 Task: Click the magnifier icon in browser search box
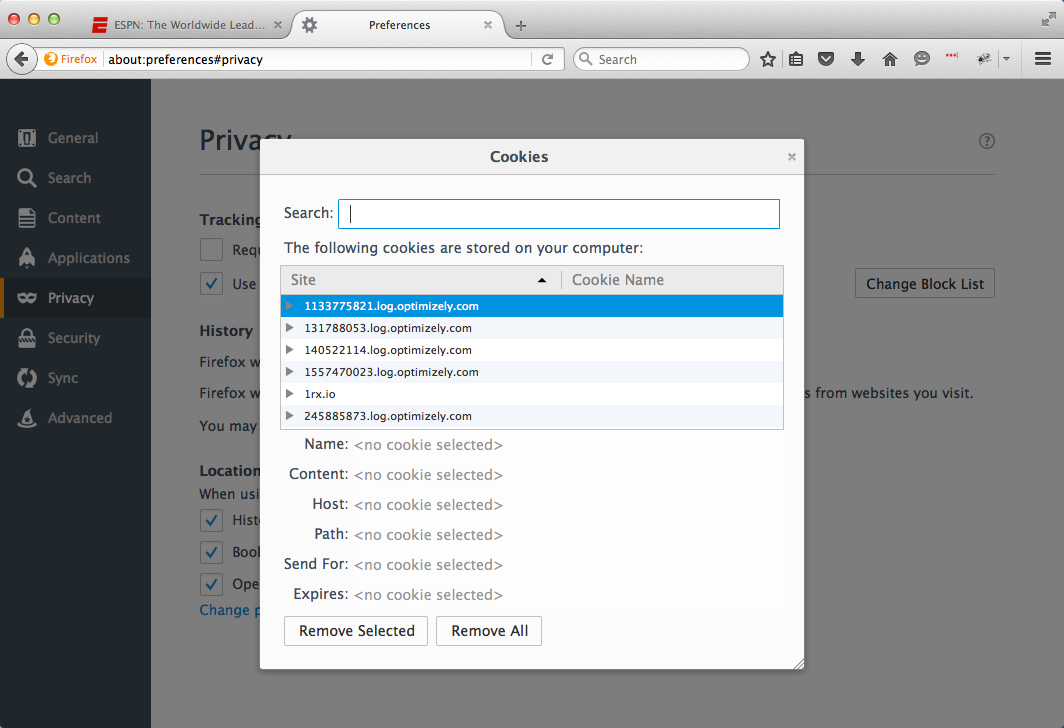[x=586, y=59]
